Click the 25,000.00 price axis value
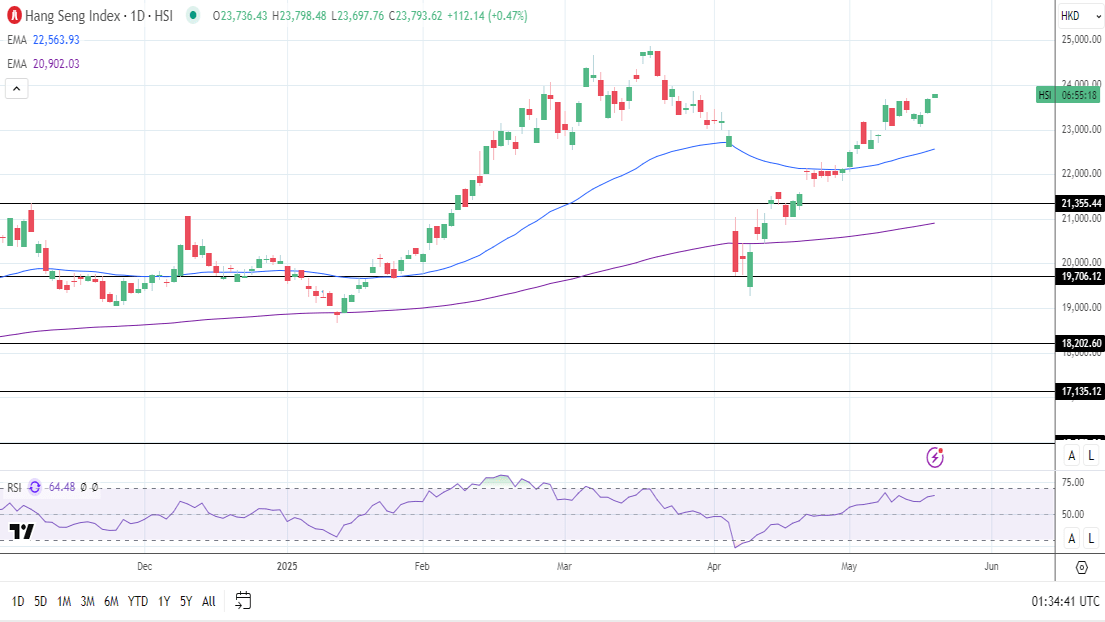1105x622 pixels. [x=1081, y=39]
